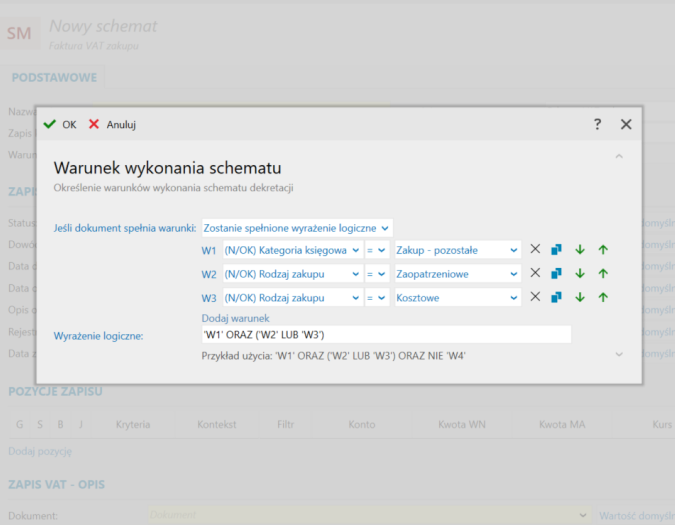Image resolution: width=675 pixels, height=525 pixels.
Task: Open 'Zostanie spełnione wyrażenie logiczne' dropdown
Action: [297, 228]
